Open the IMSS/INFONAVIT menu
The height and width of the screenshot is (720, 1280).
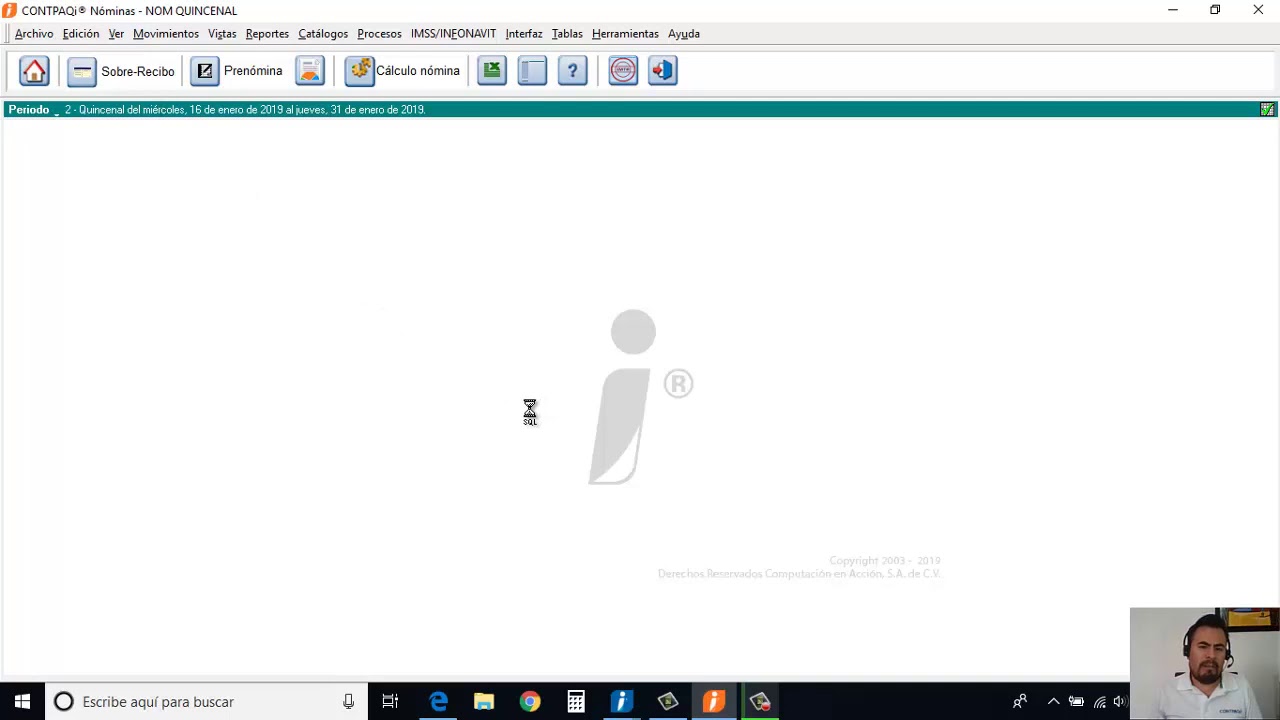pyautogui.click(x=453, y=33)
